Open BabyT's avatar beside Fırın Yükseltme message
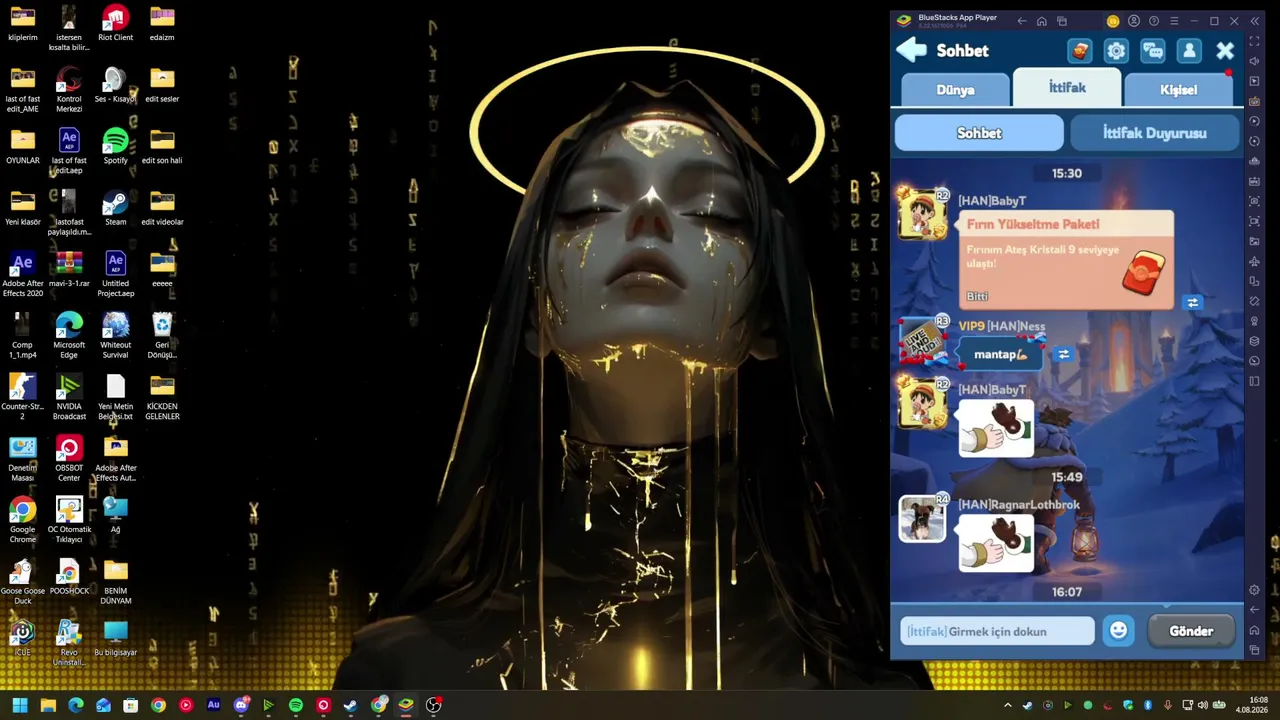 [922, 214]
